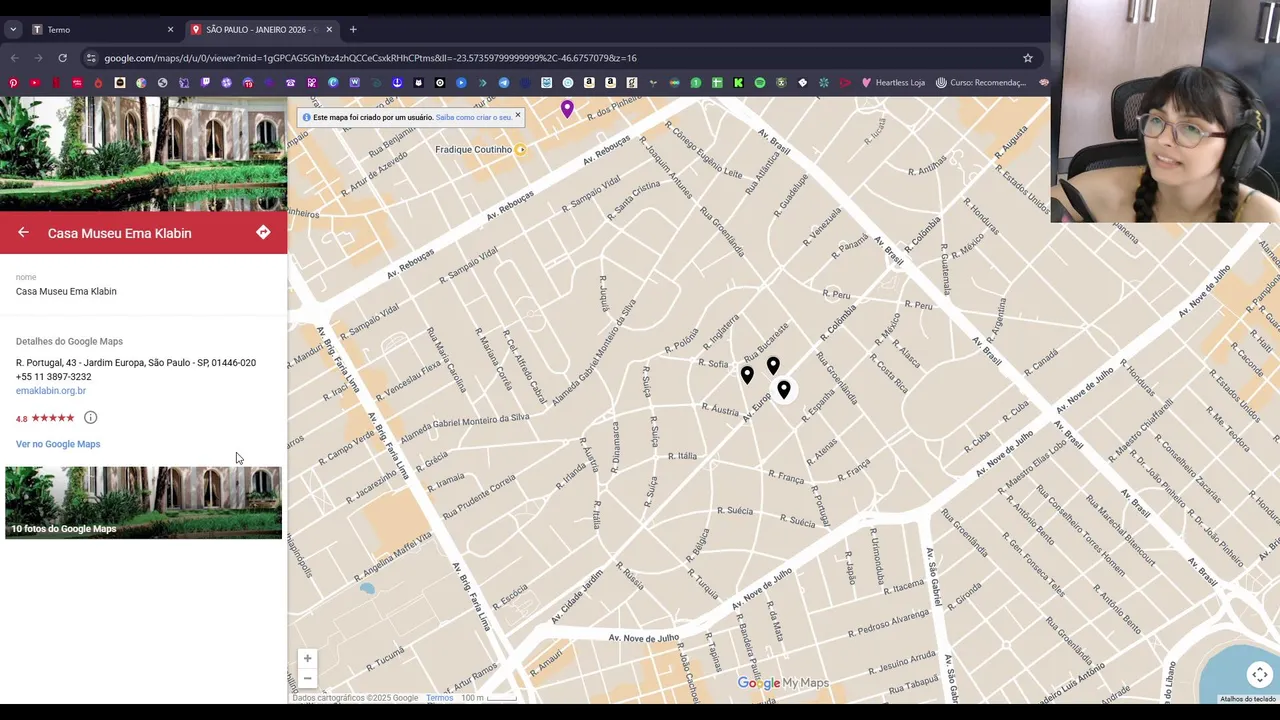Click the address bar URL
Image resolution: width=1280 pixels, height=720 pixels.
click(370, 58)
